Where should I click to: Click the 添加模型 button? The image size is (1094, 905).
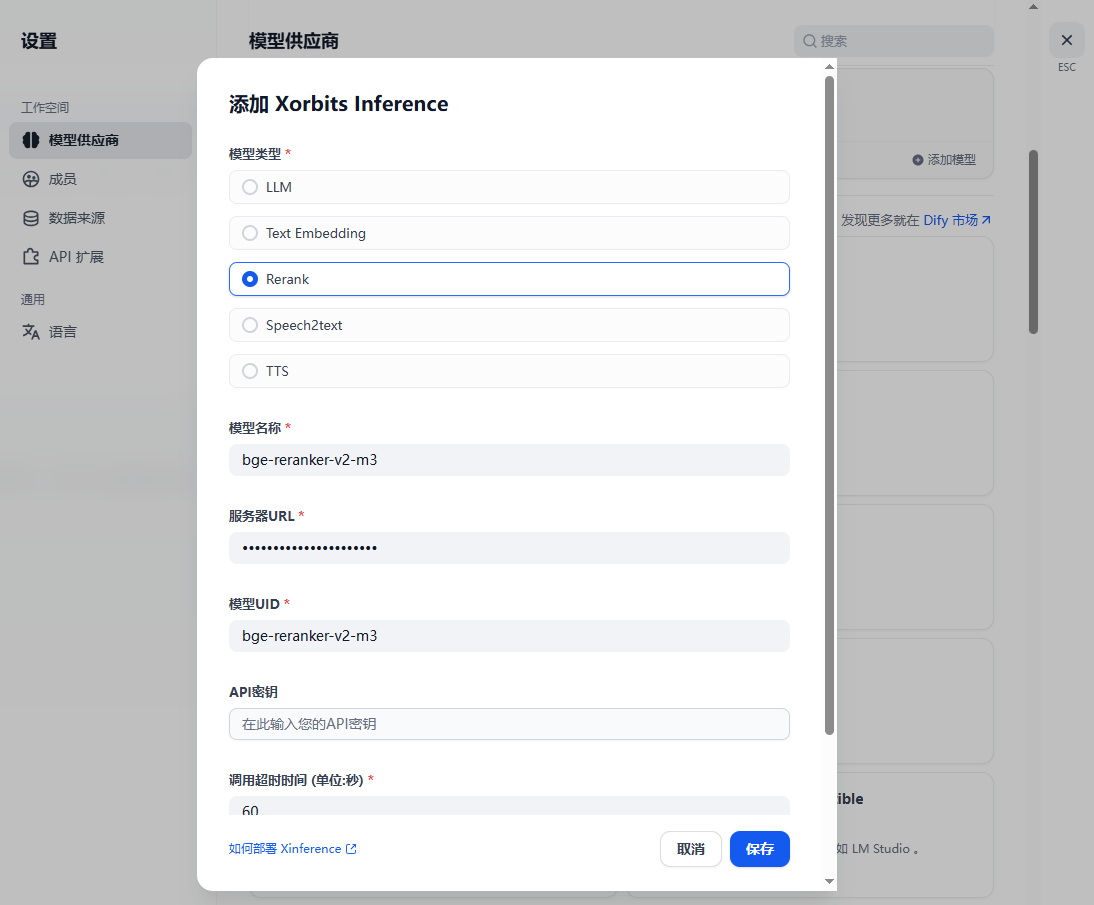pyautogui.click(x=944, y=160)
